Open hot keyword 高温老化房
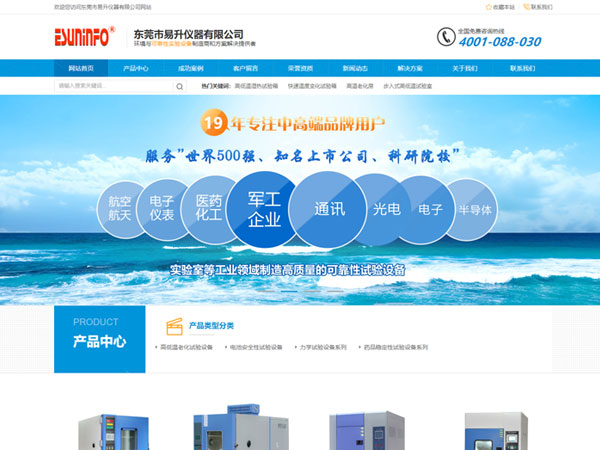The width and height of the screenshot is (600, 450). pyautogui.click(x=360, y=86)
